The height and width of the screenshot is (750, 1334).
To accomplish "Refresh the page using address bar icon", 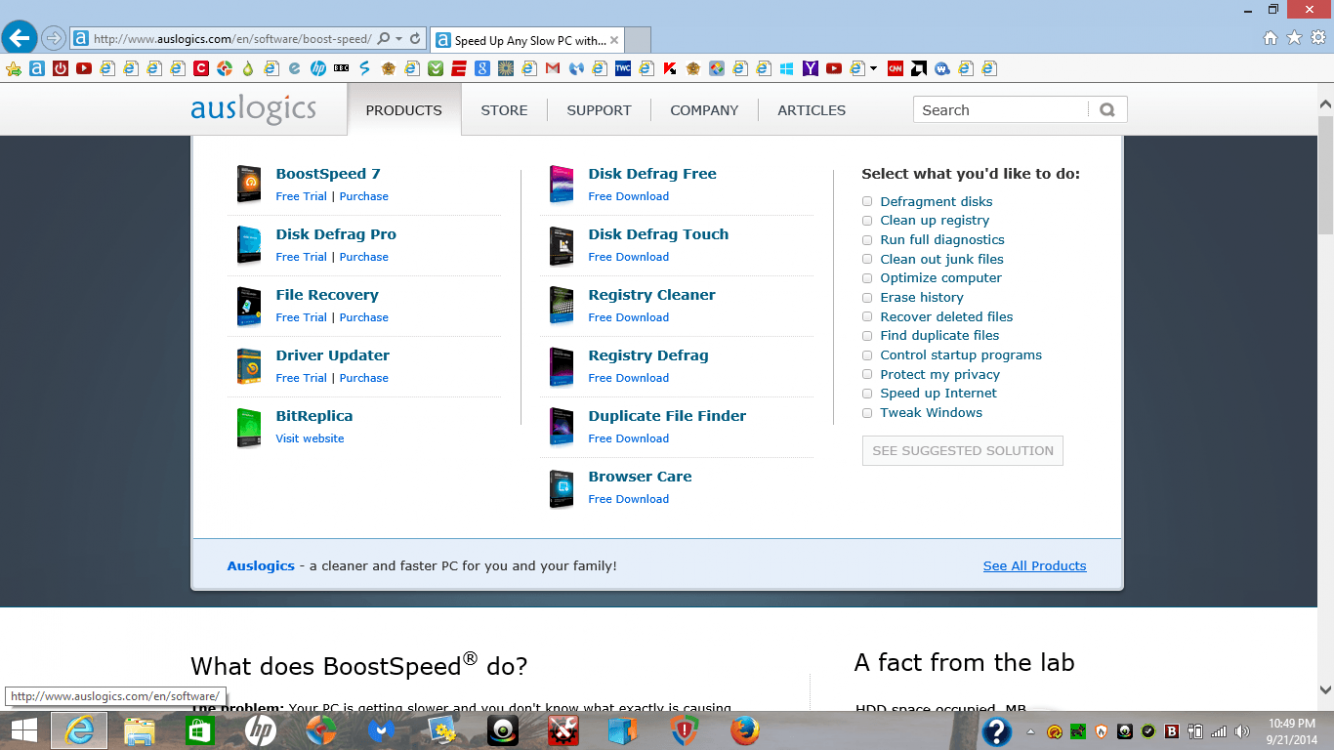I will click(415, 39).
